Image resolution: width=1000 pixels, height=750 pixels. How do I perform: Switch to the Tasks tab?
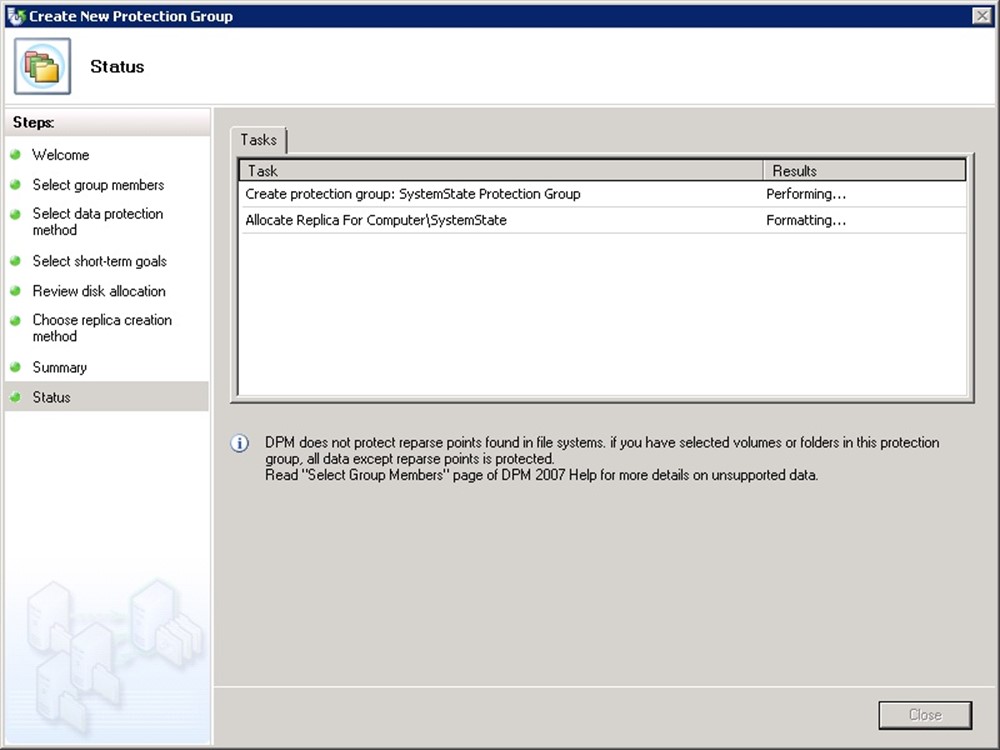[x=259, y=140]
